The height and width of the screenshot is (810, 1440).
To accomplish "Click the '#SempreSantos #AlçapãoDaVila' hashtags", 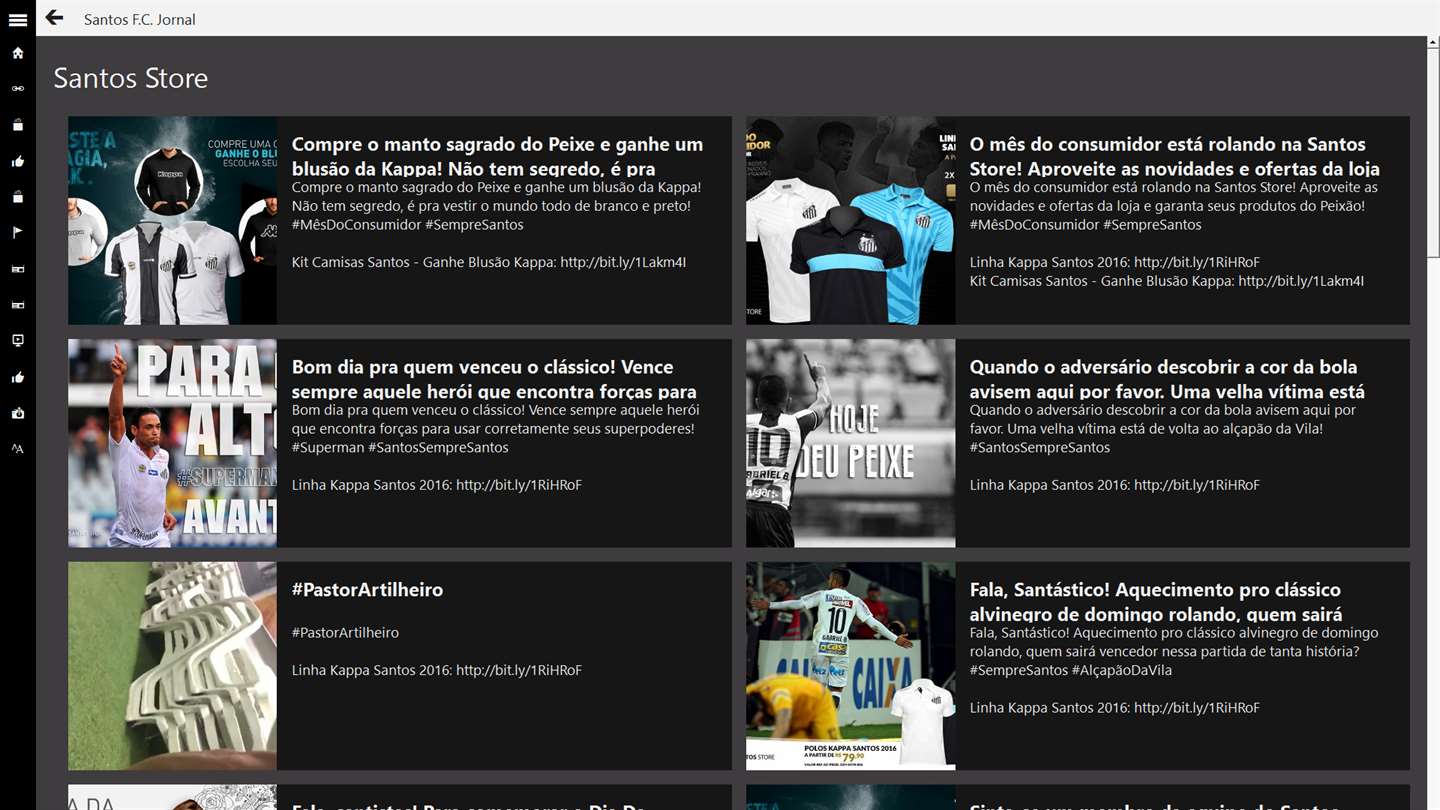I will click(x=1071, y=671).
